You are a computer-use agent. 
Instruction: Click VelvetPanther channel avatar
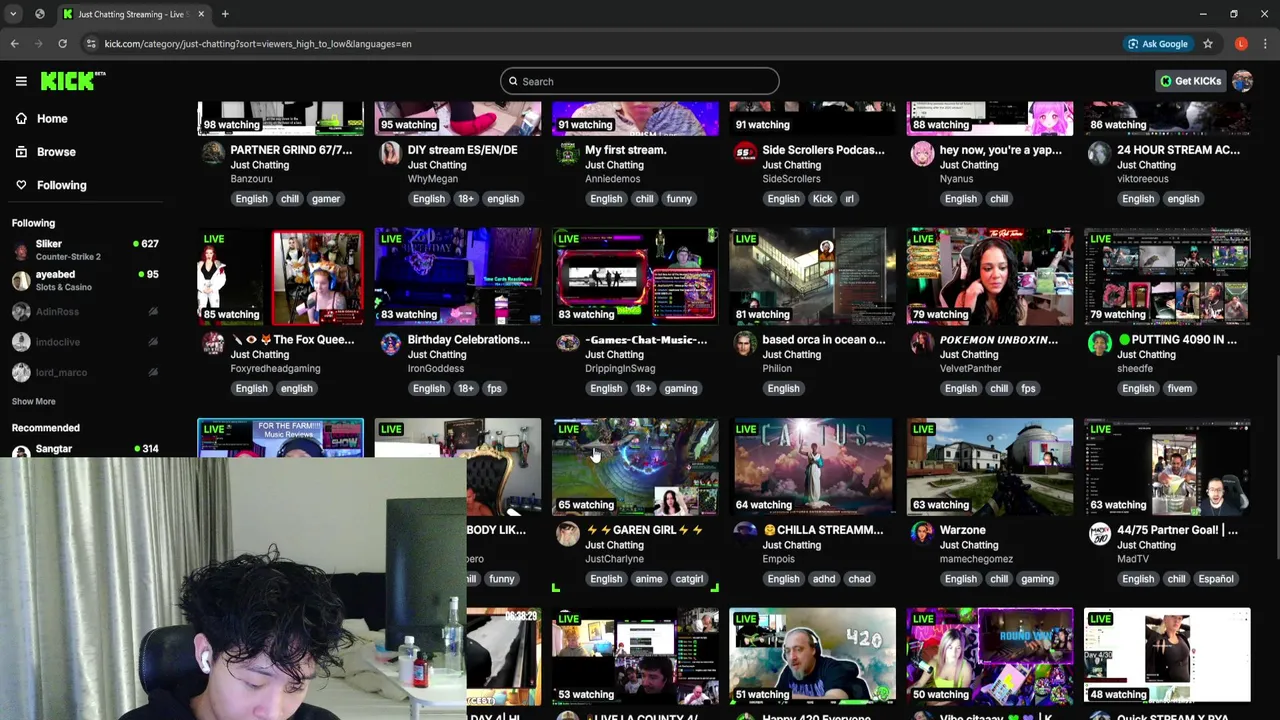coord(922,343)
